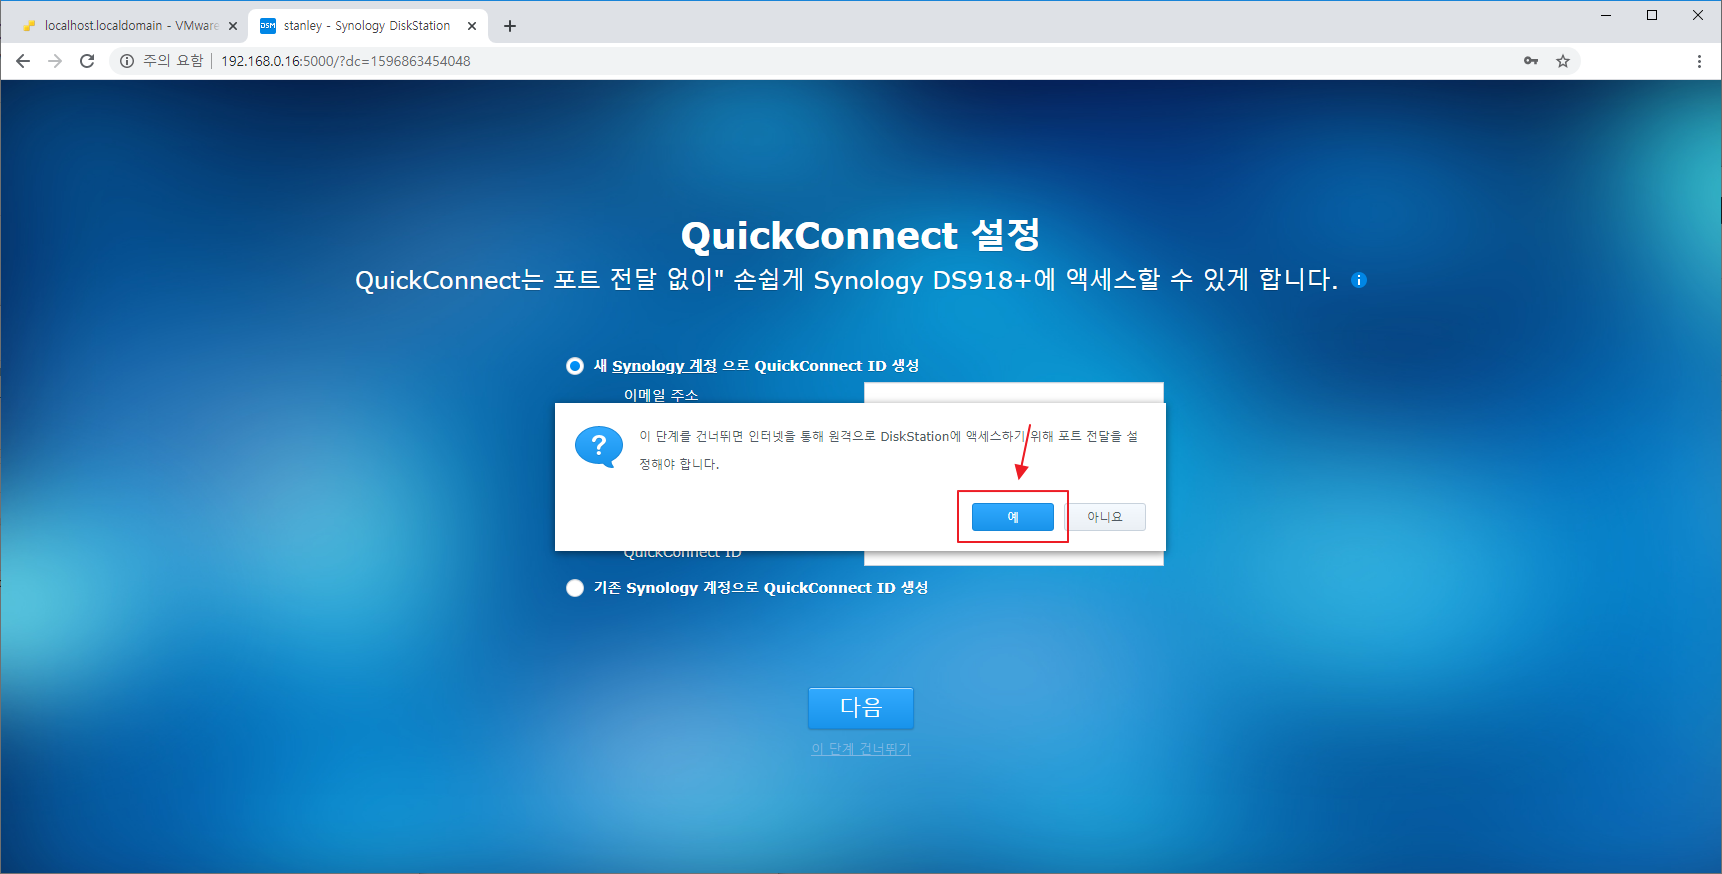Close the stanley Synology DiskStation tab
The width and height of the screenshot is (1722, 874).
(x=472, y=26)
